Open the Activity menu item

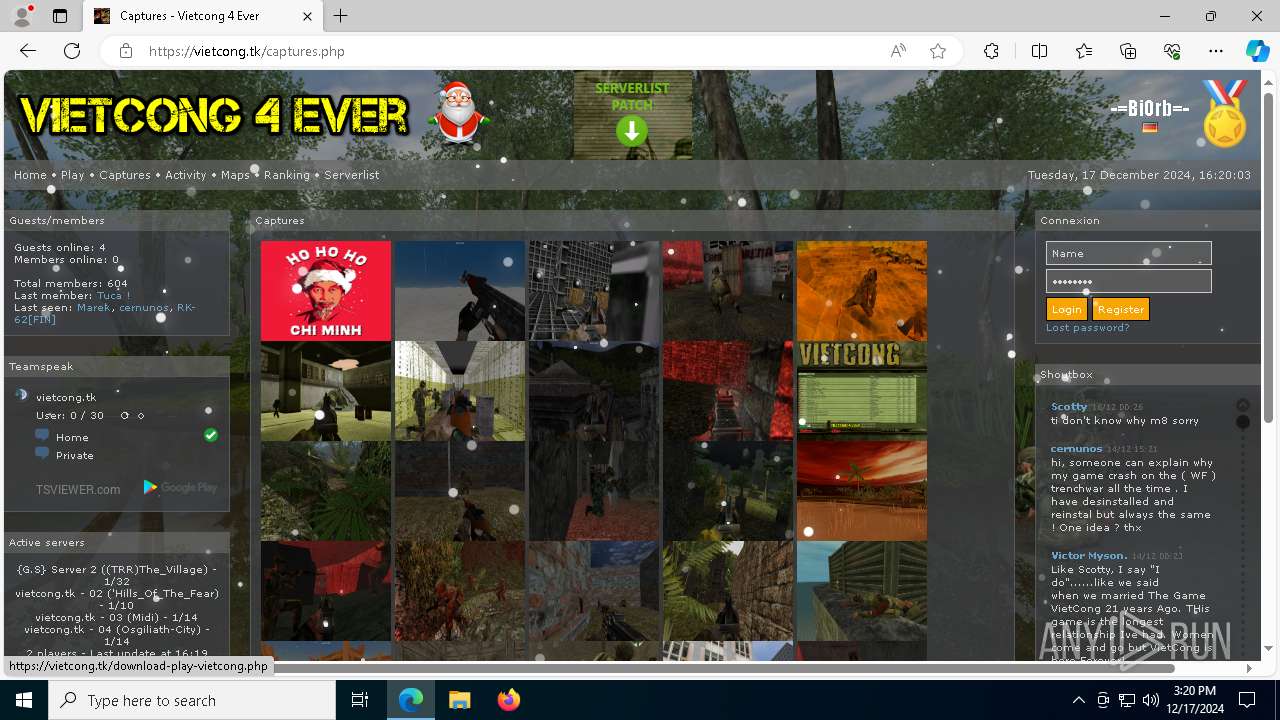point(185,175)
